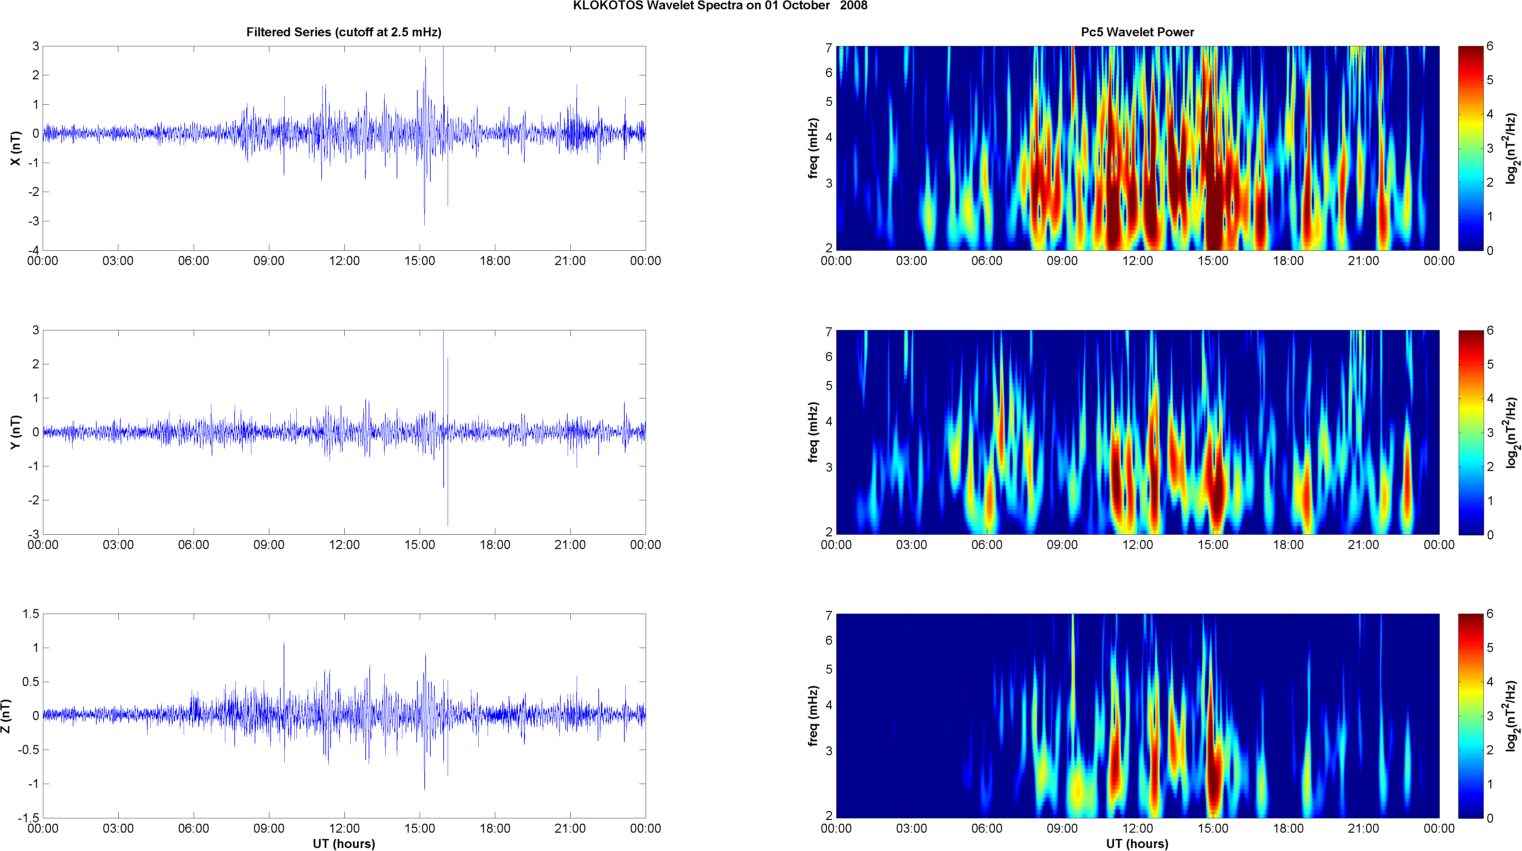Click the colorbar beside the bottom spectrogram
Image resolution: width=1522 pixels, height=851 pixels.
click(x=1471, y=716)
